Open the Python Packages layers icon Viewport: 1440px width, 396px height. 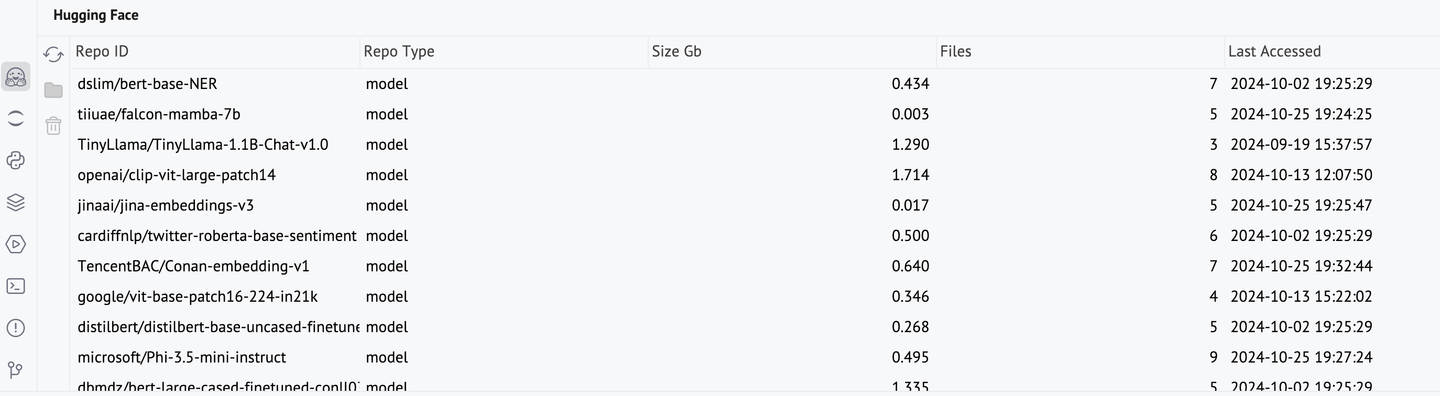pyautogui.click(x=16, y=202)
